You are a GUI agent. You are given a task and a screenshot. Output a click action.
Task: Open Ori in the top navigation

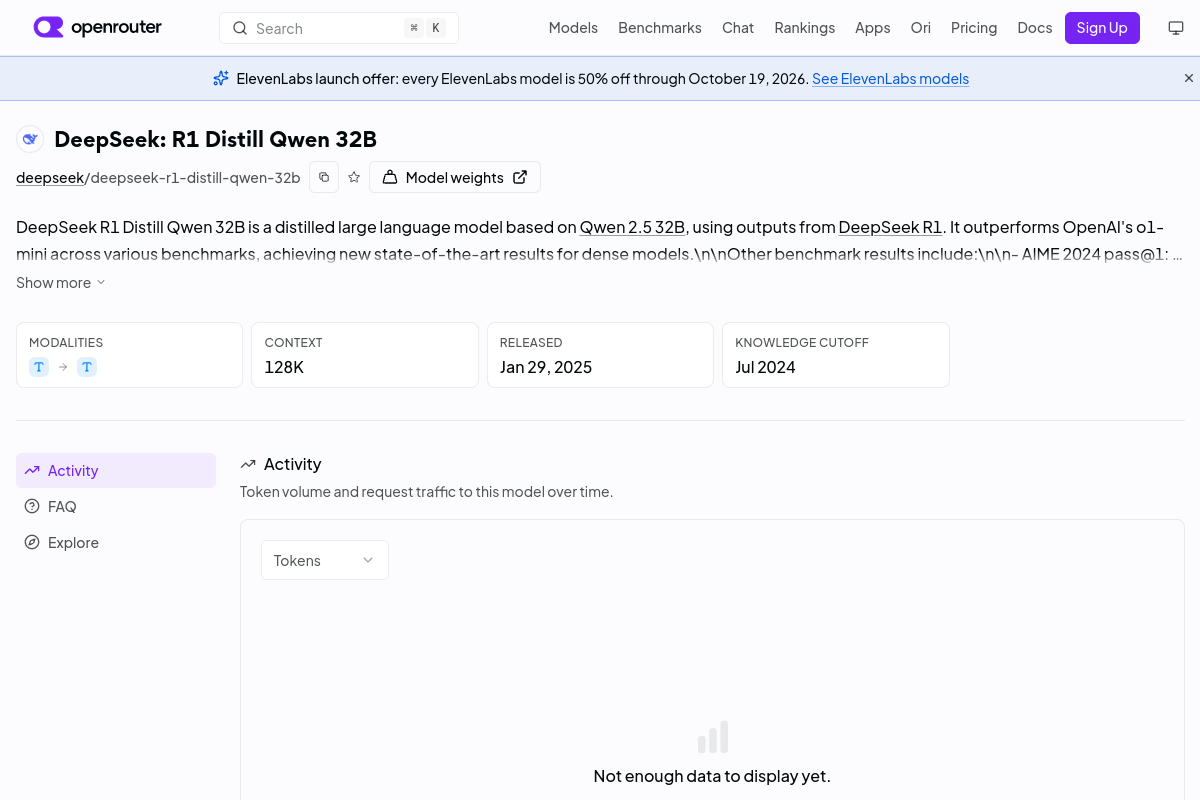click(x=920, y=28)
